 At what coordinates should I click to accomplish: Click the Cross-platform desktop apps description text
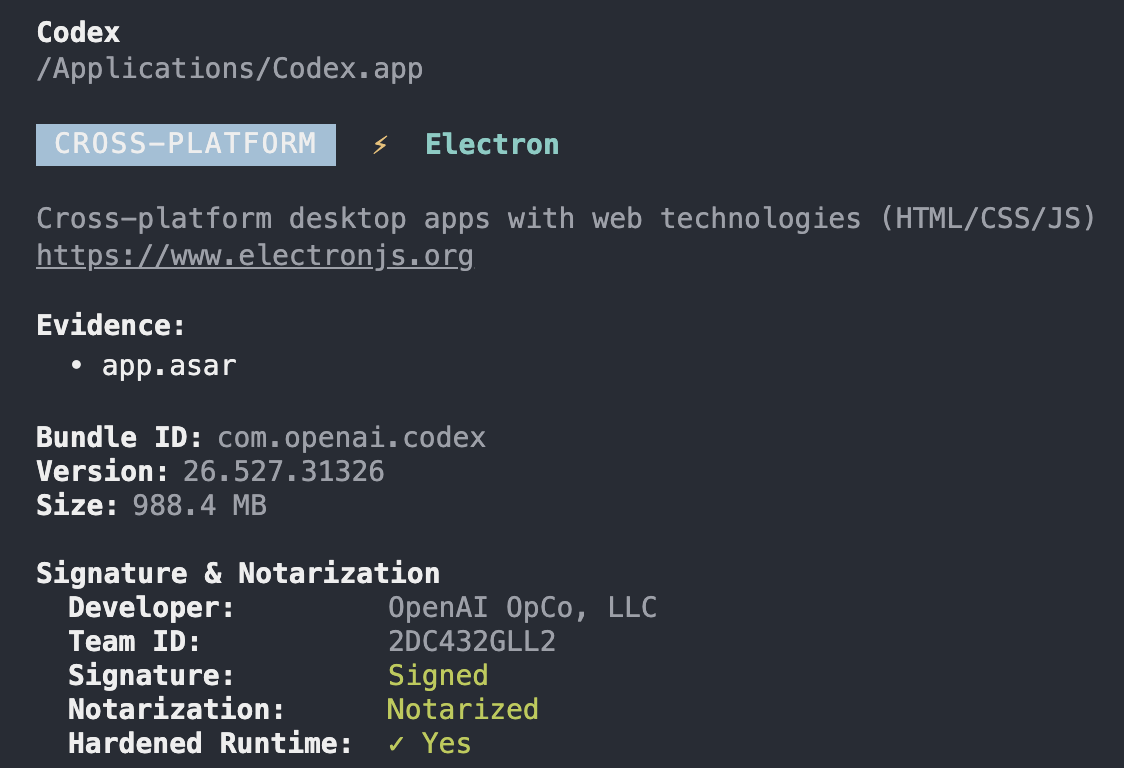[566, 219]
